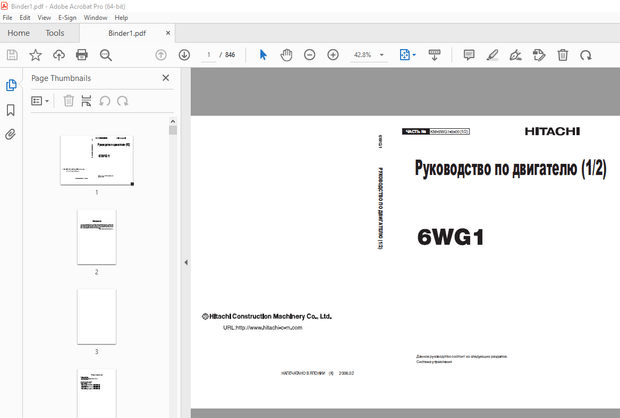The height and width of the screenshot is (418, 620).
Task: Open the E-Sign menu
Action: click(67, 18)
